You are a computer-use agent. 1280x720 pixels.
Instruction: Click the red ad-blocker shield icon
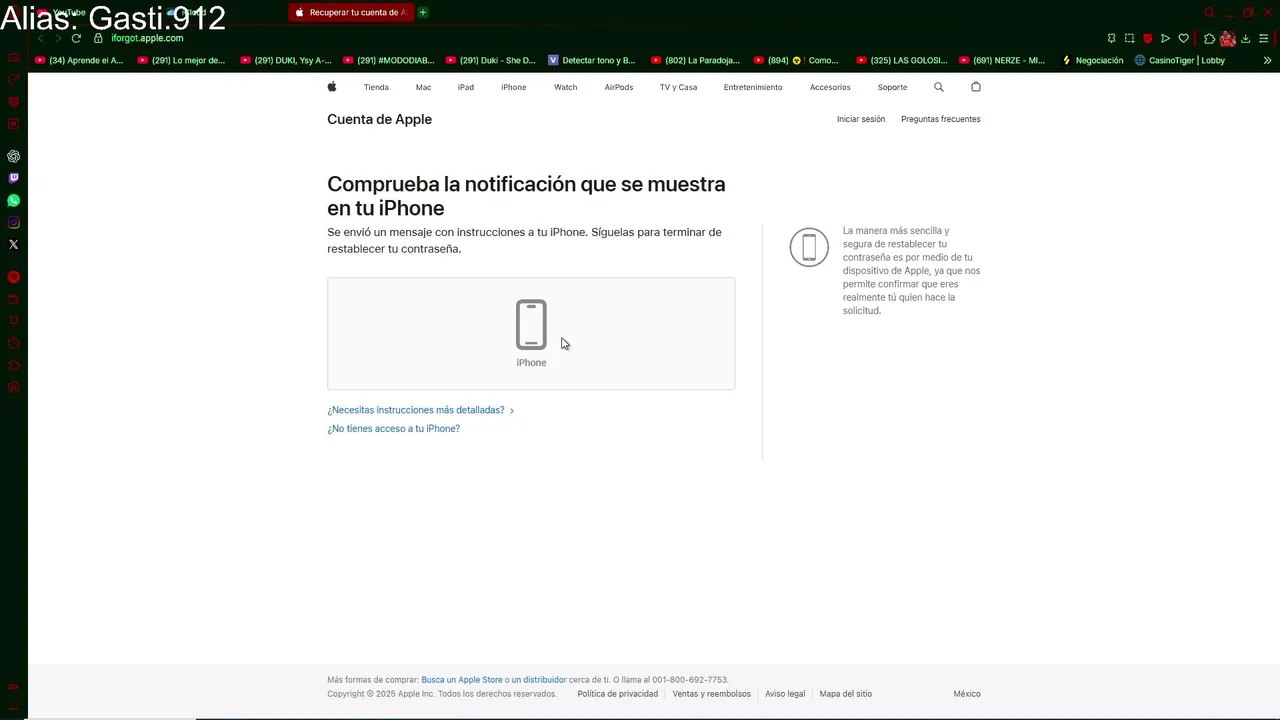click(1148, 38)
